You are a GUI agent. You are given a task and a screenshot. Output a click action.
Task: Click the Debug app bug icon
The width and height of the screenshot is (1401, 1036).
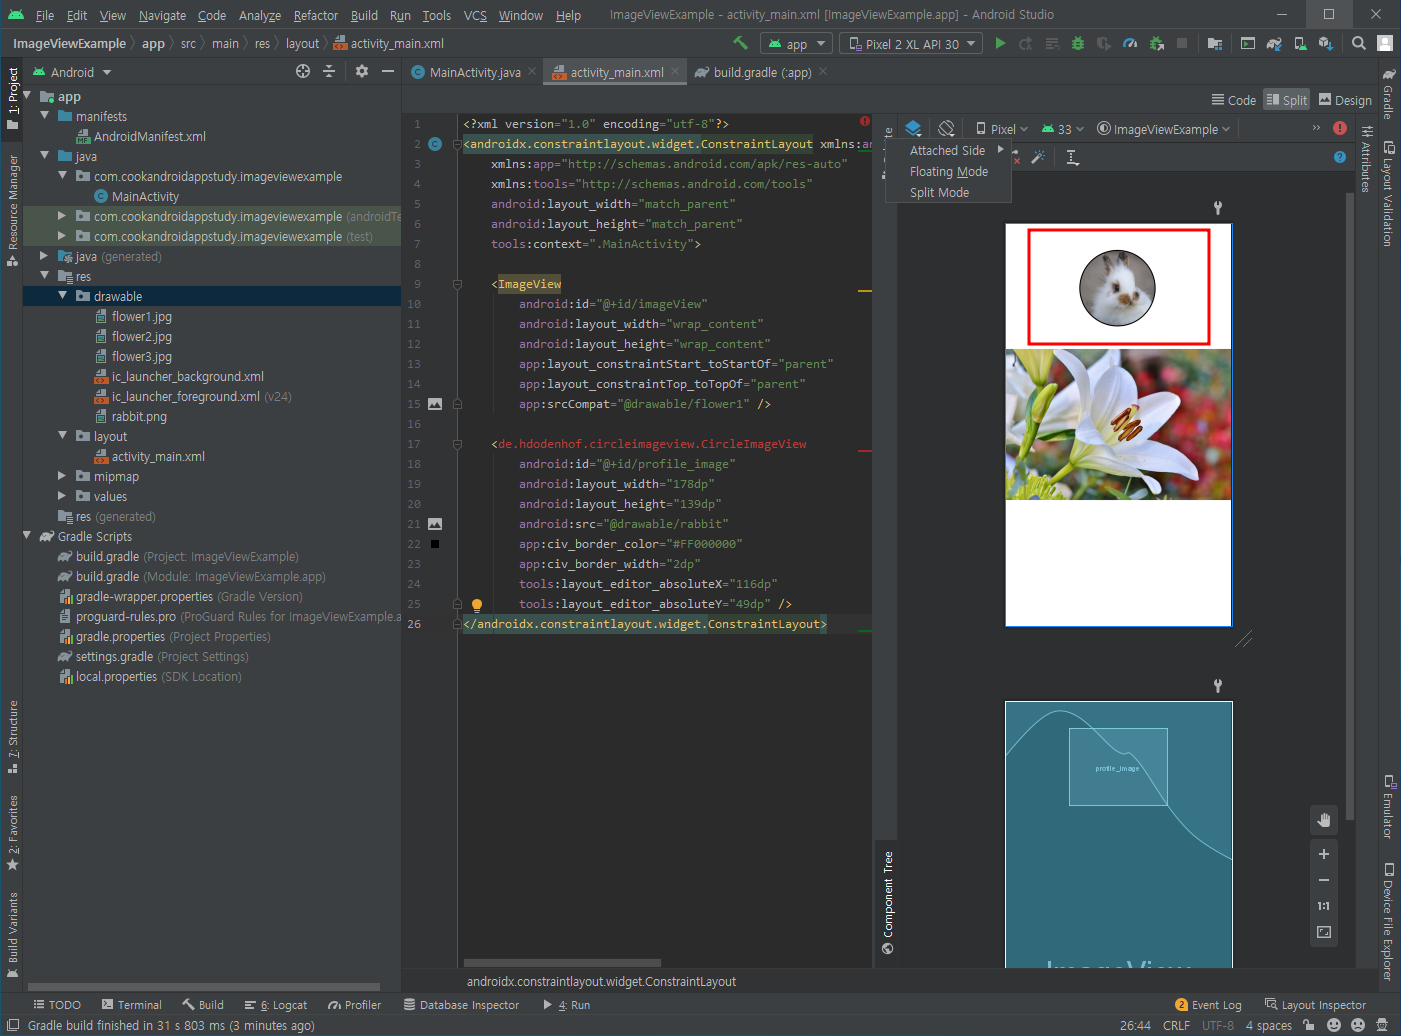(1078, 43)
